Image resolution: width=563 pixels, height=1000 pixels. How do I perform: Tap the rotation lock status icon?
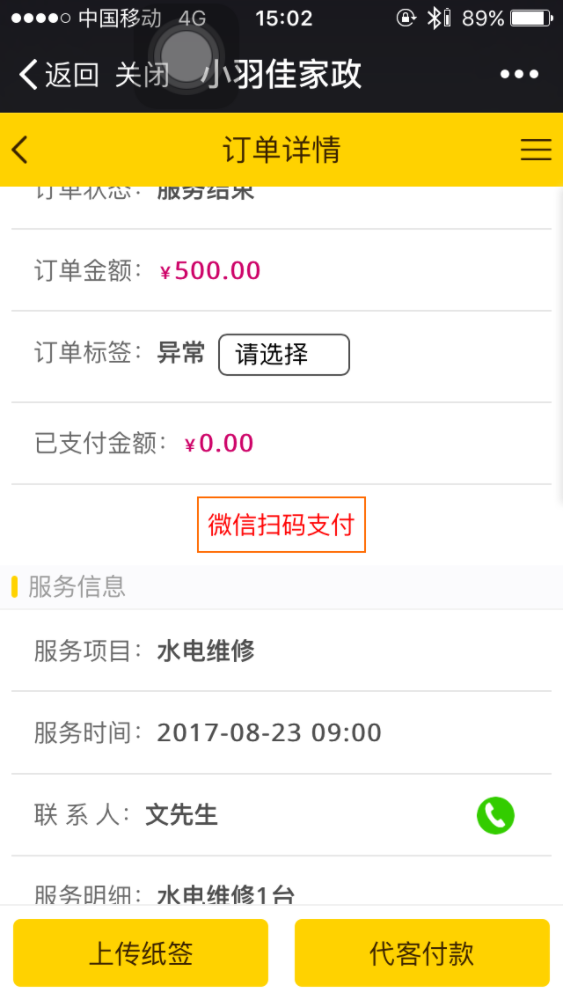click(x=406, y=18)
